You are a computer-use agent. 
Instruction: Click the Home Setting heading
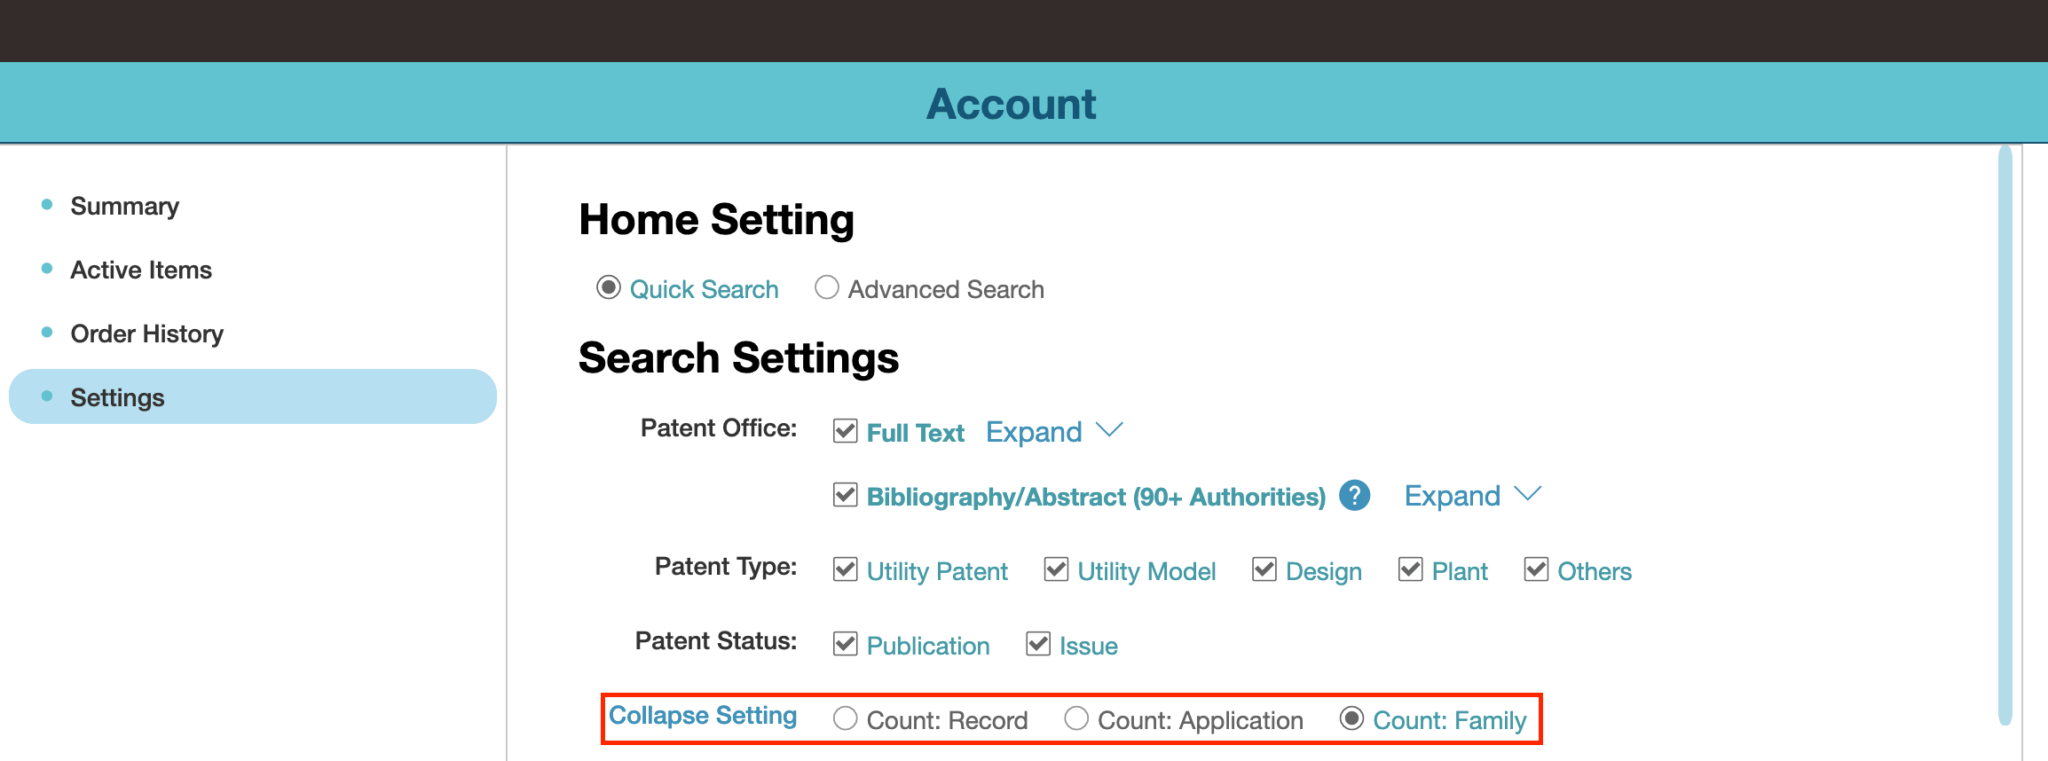(716, 220)
